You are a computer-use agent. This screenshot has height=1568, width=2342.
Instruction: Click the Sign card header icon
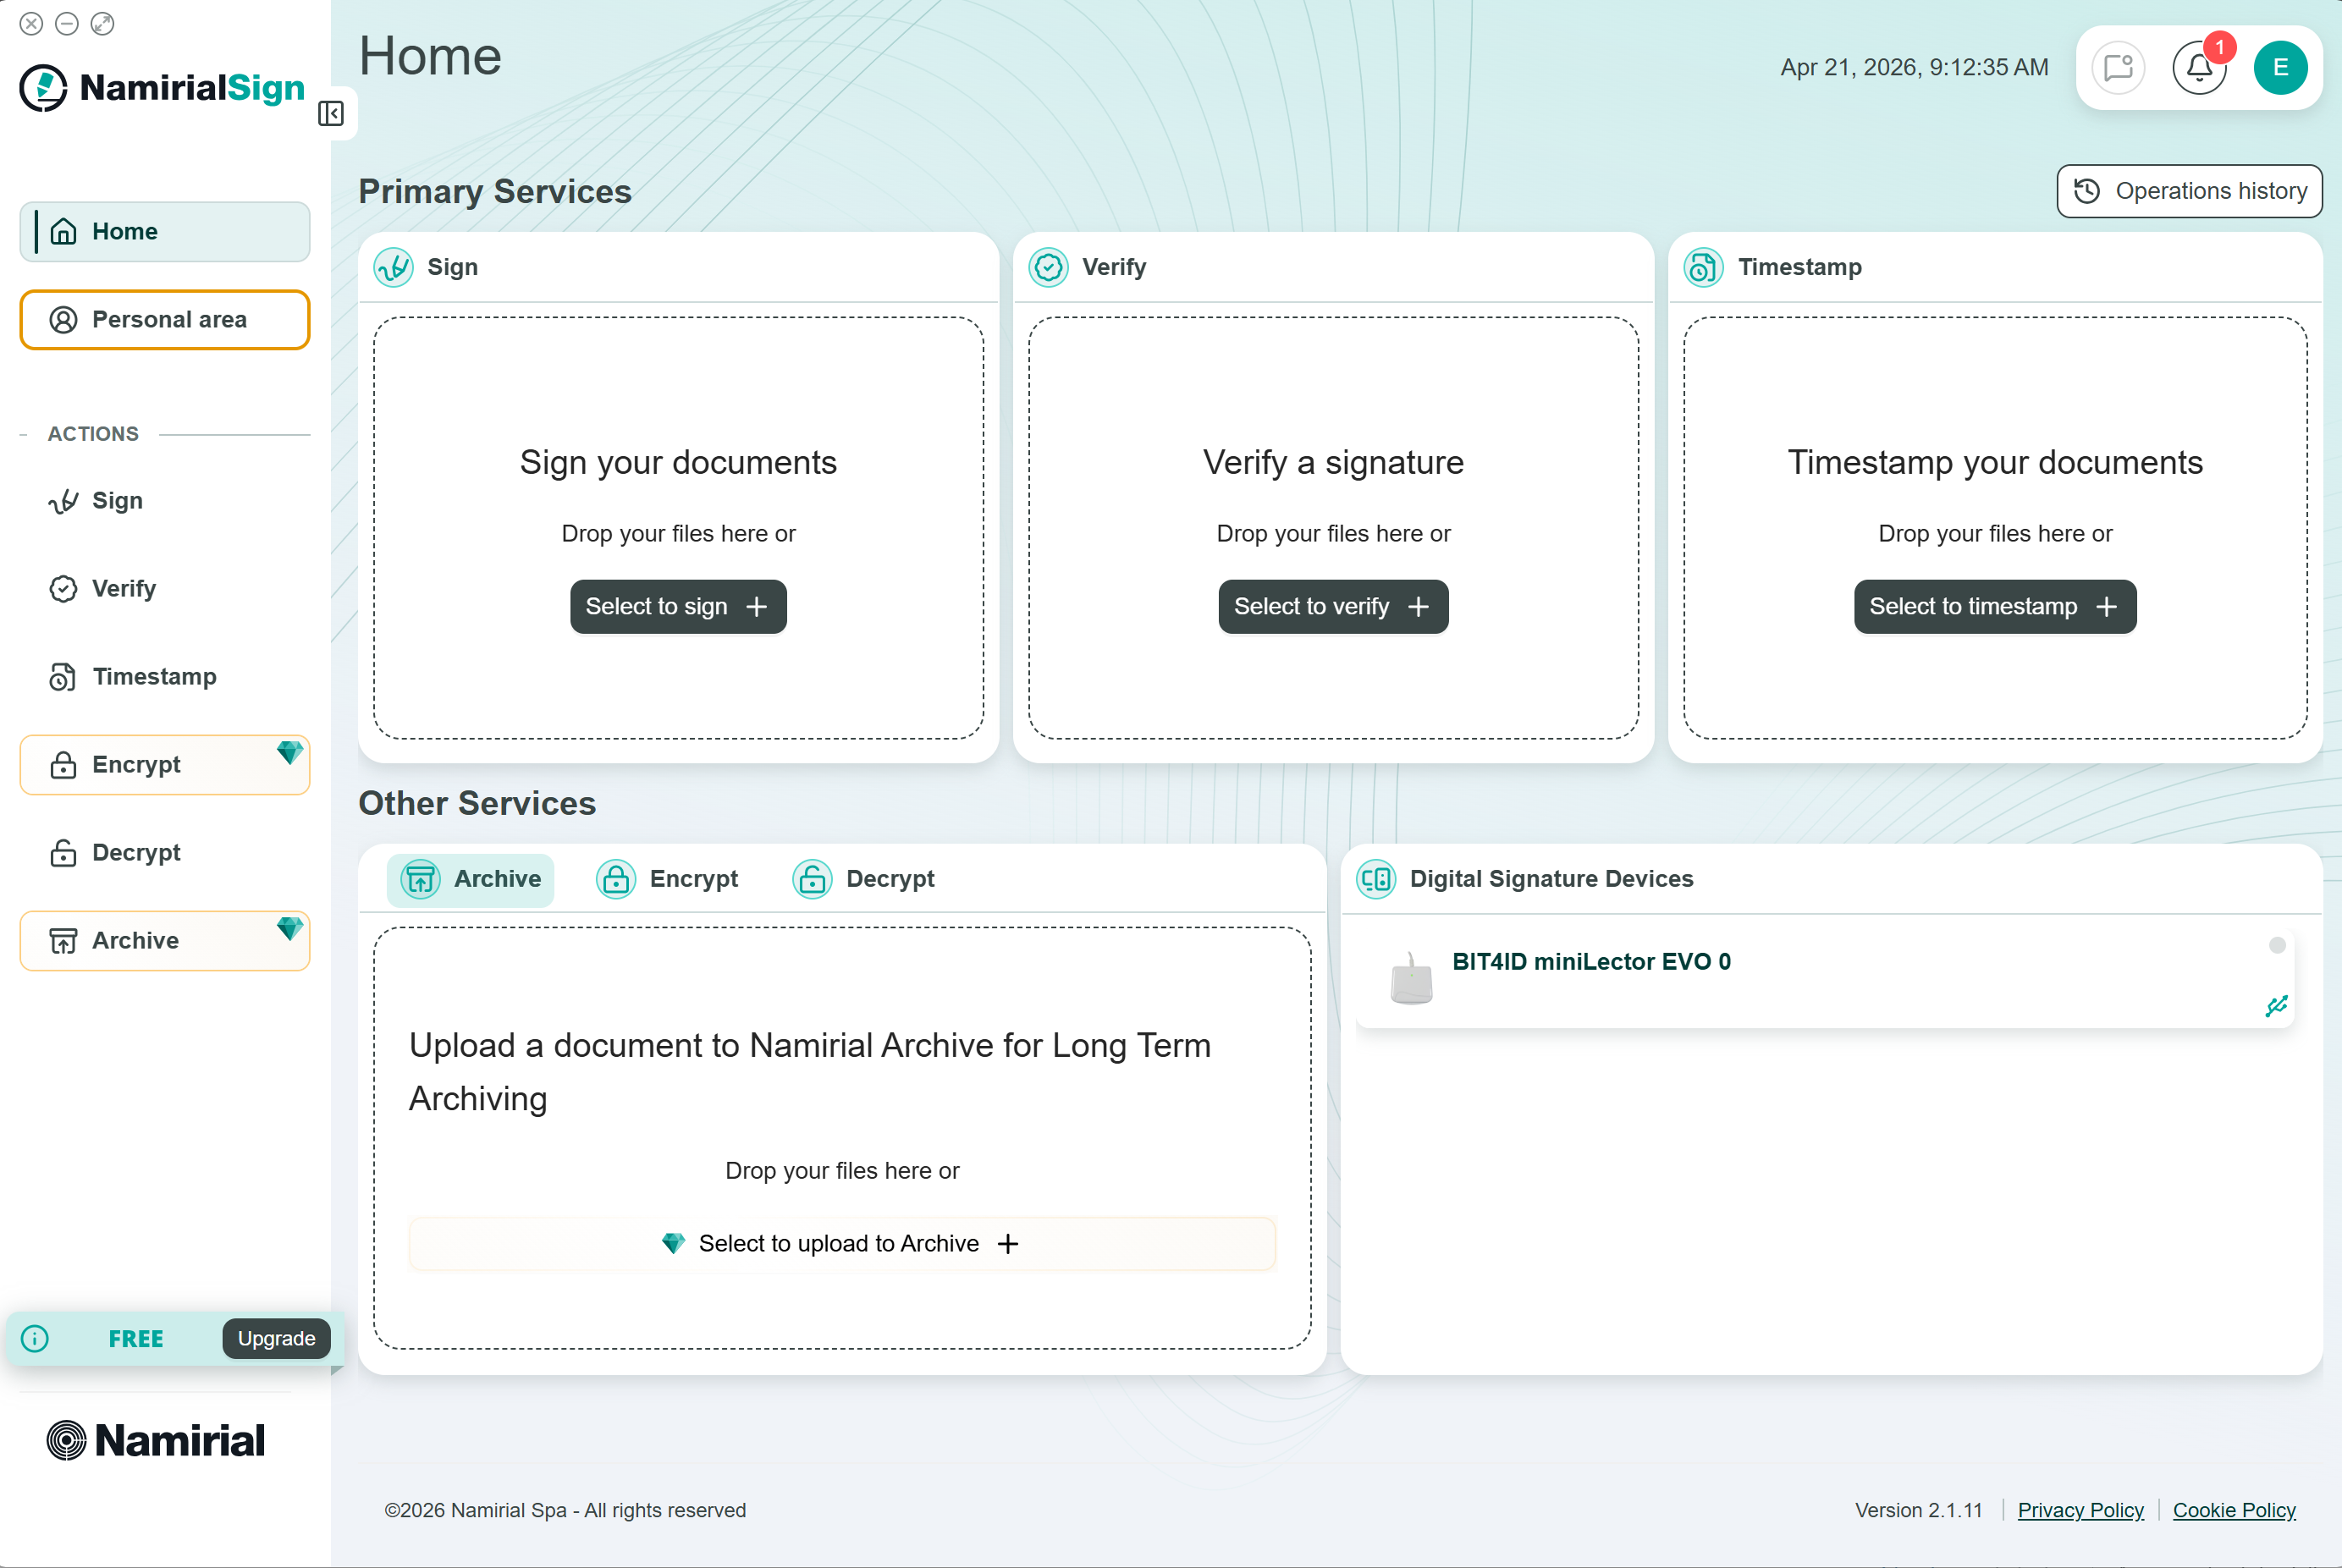tap(394, 267)
